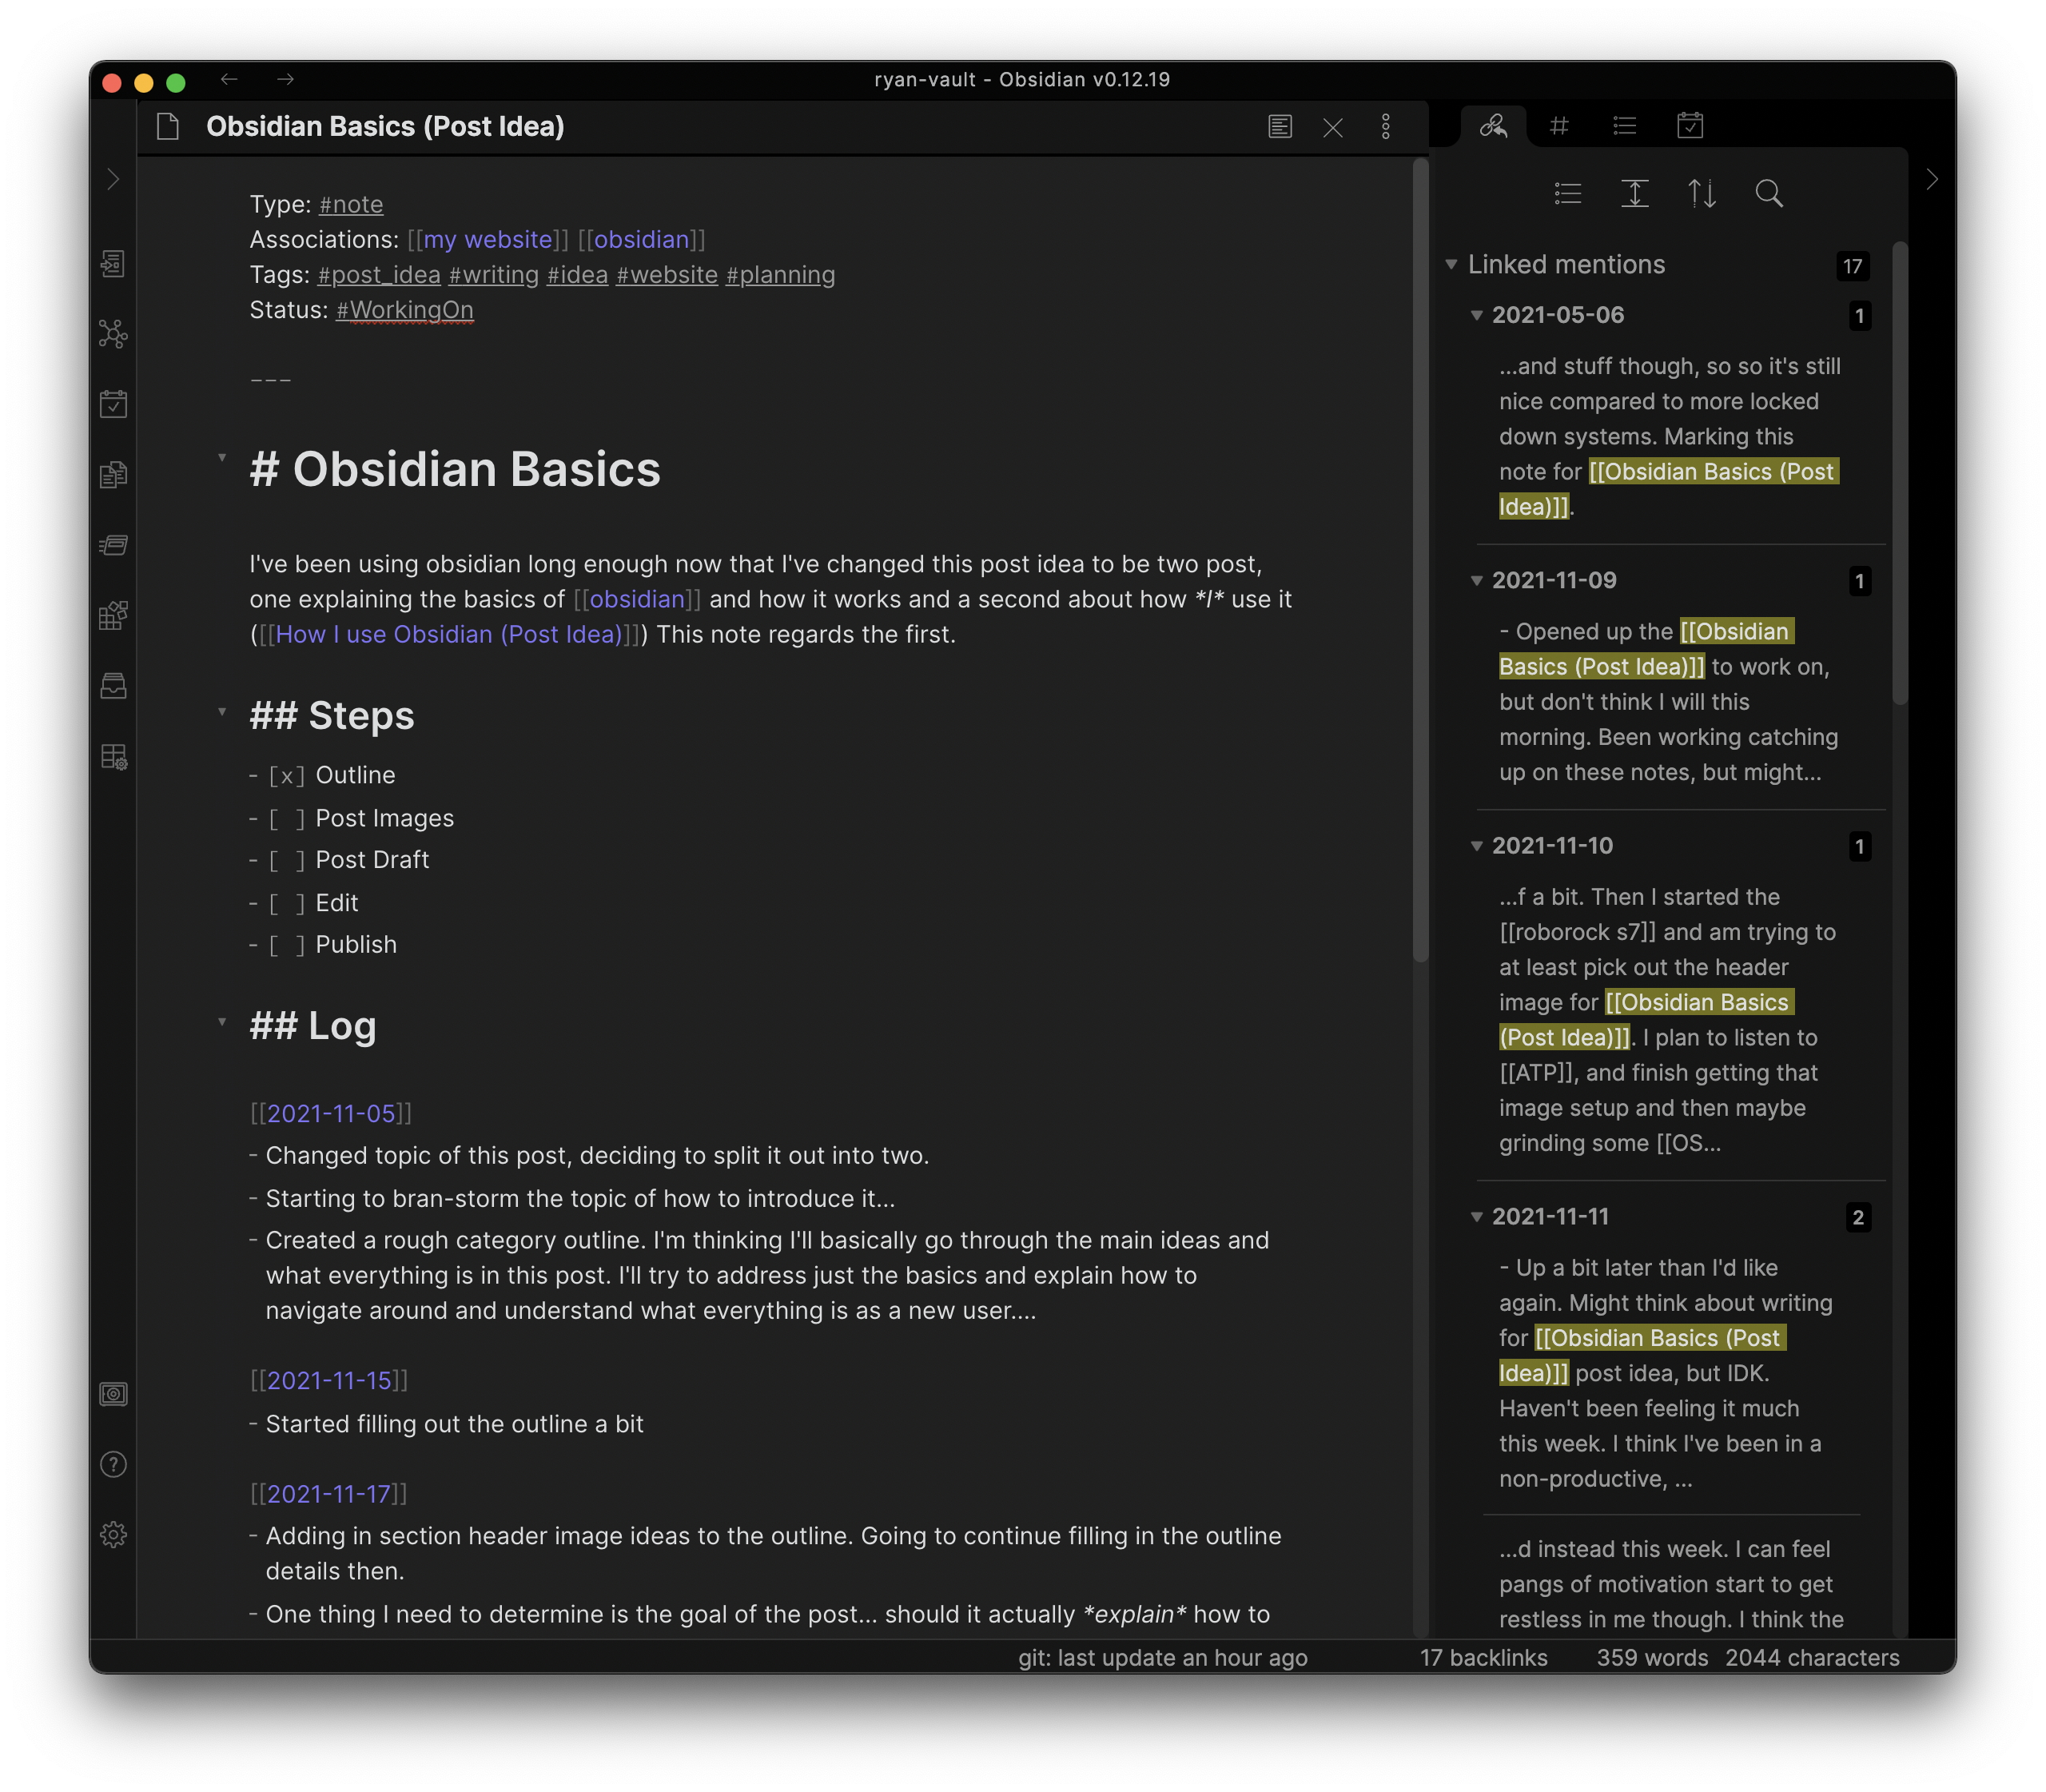Switch to the tag pane tab
This screenshot has width=2046, height=1792.
[1559, 126]
